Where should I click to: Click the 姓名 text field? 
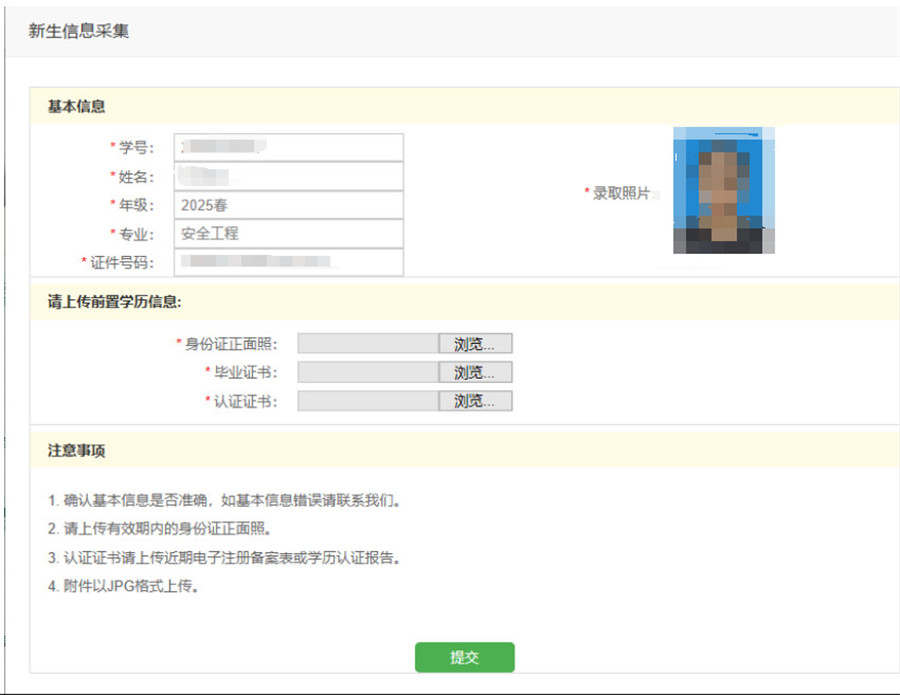288,177
